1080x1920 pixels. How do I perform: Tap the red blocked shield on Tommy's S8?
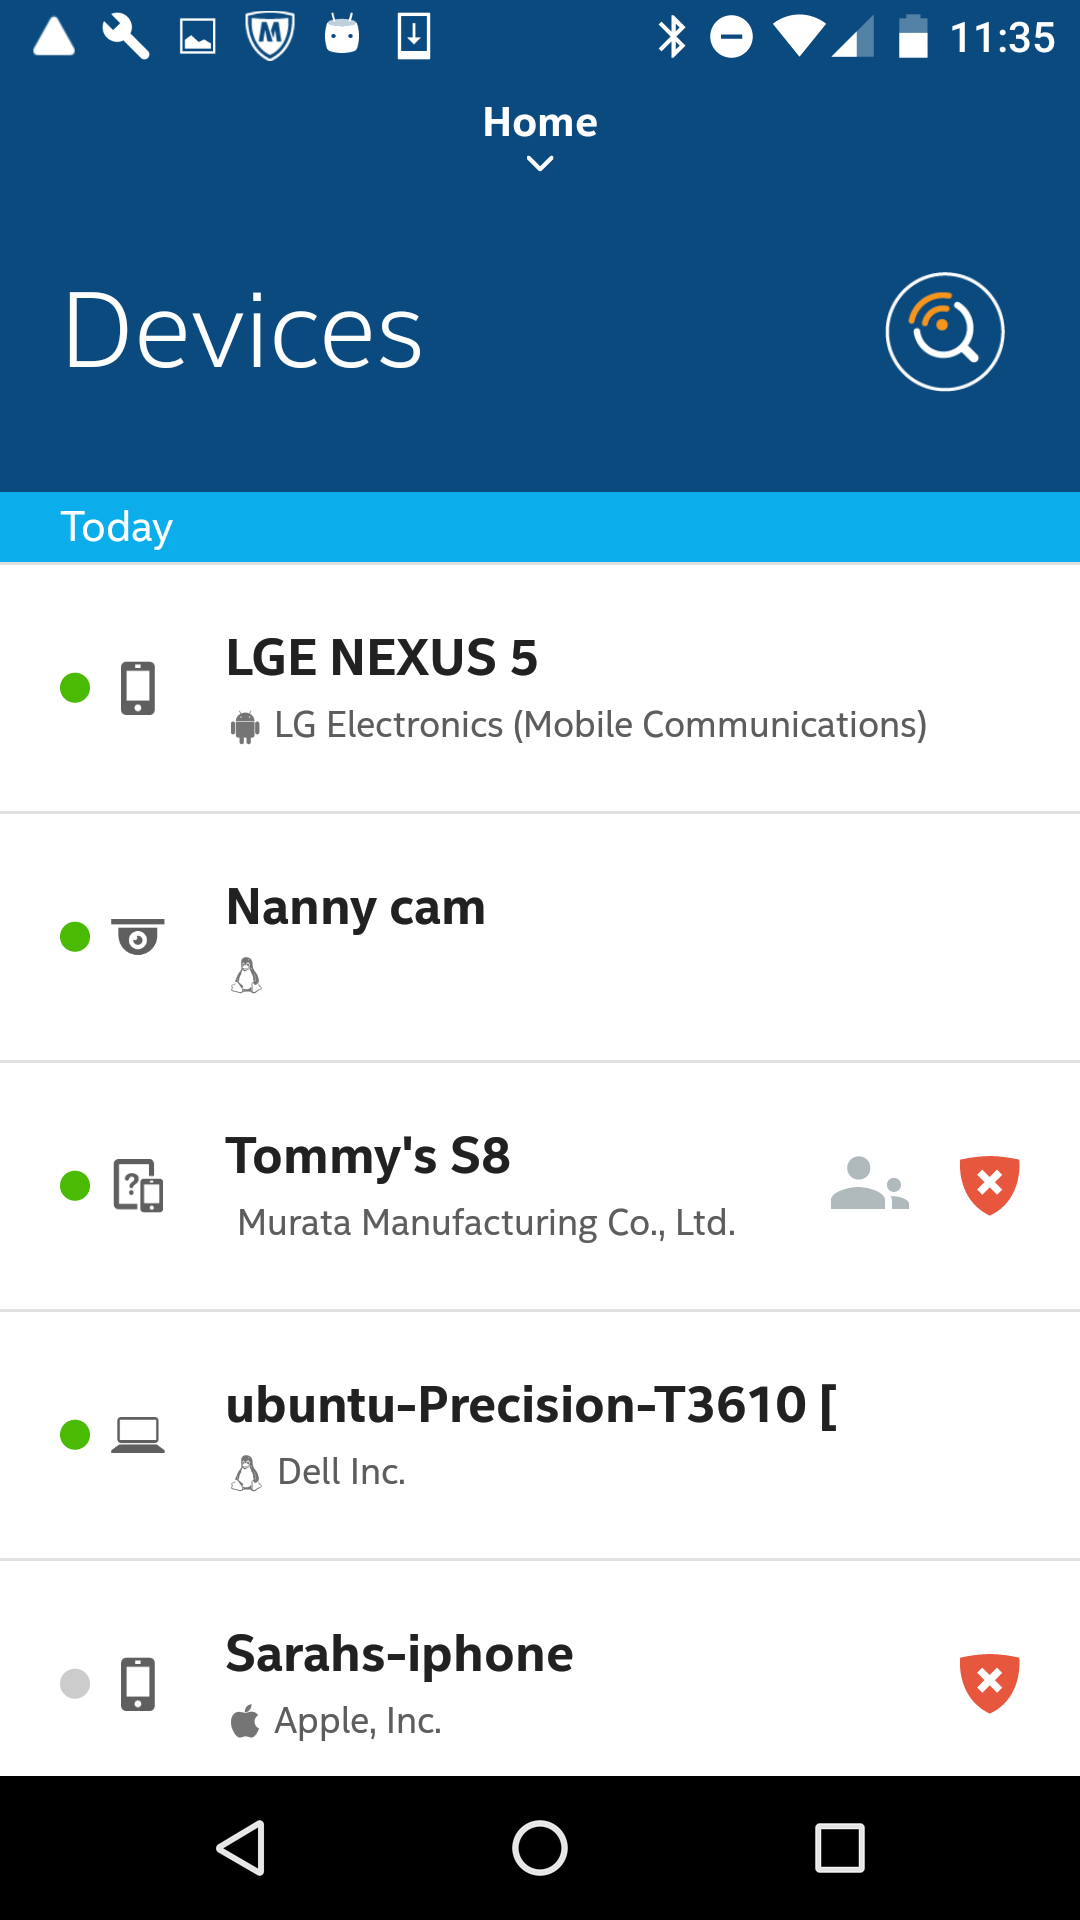[x=989, y=1185]
